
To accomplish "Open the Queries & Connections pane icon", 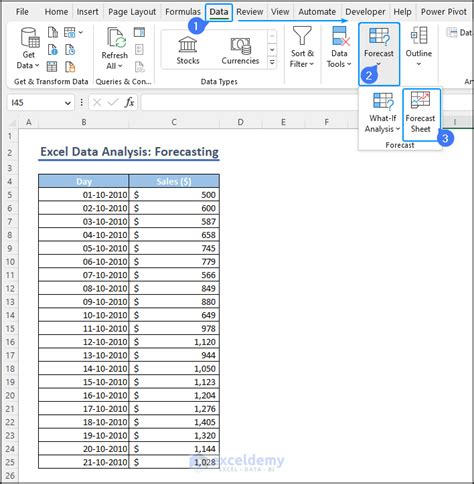I will pos(139,32).
